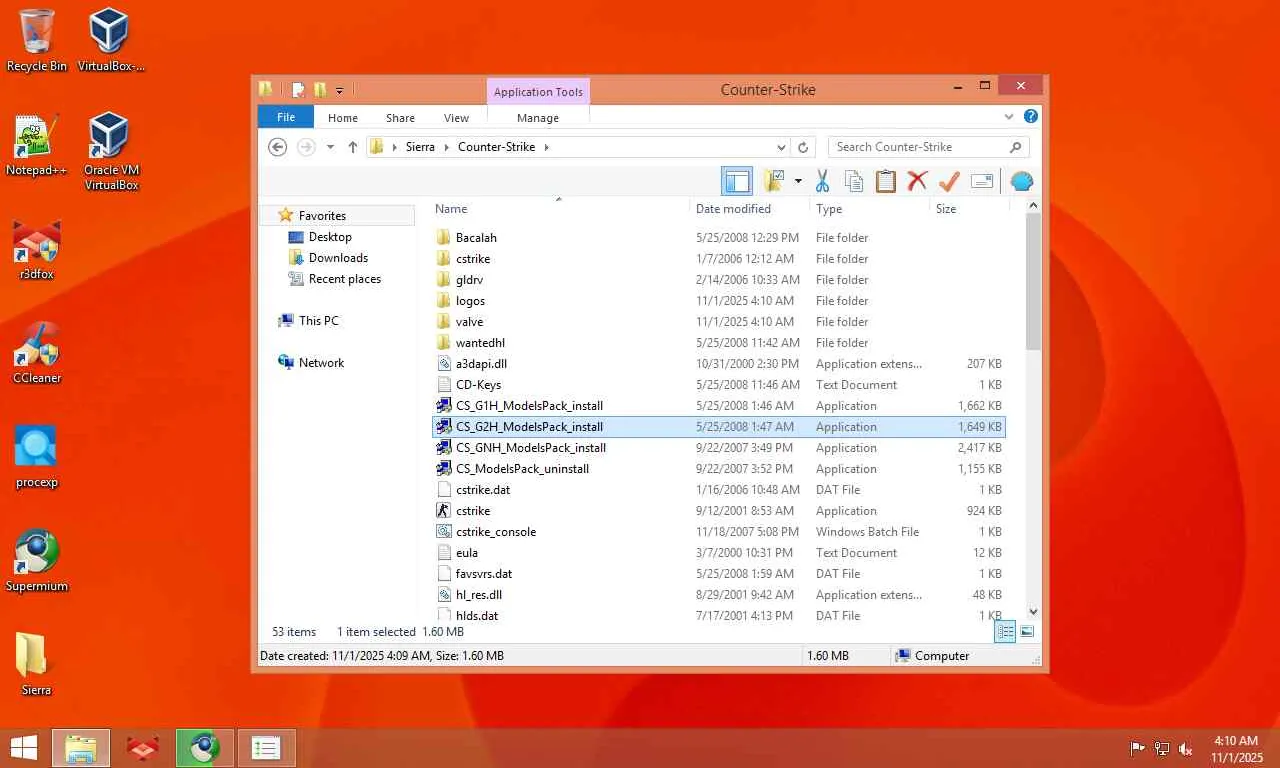Delete selected file with red X icon
Screen dimensions: 1280x768
coord(917,181)
